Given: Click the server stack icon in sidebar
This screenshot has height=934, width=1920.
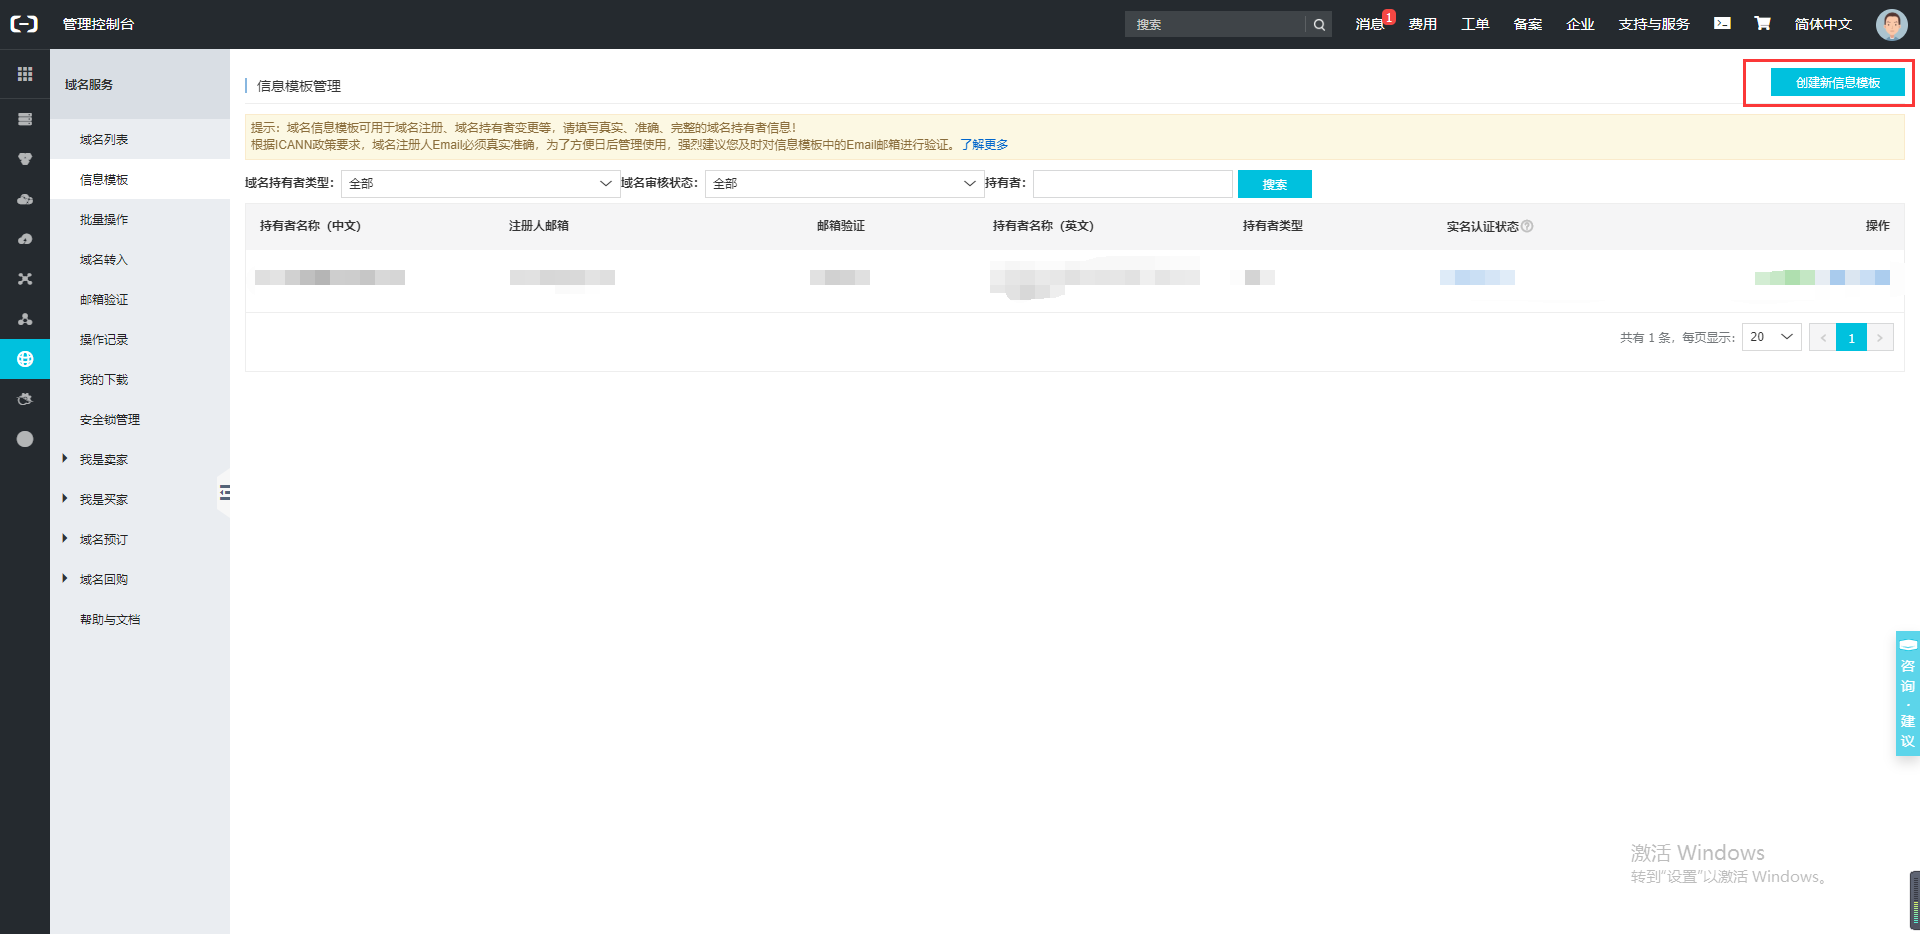Looking at the screenshot, I should pos(25,119).
